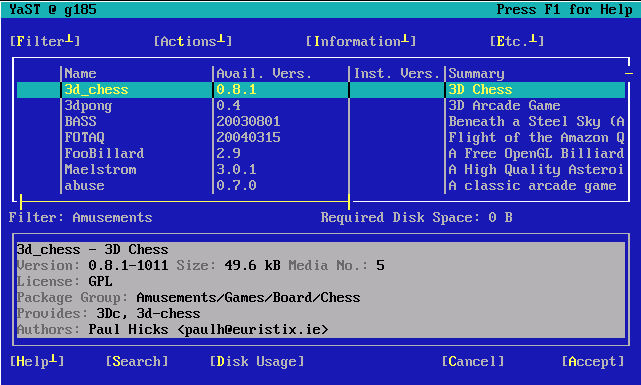Open the Actions dropdown menu
Screen dimensions: 641x385
(x=193, y=41)
